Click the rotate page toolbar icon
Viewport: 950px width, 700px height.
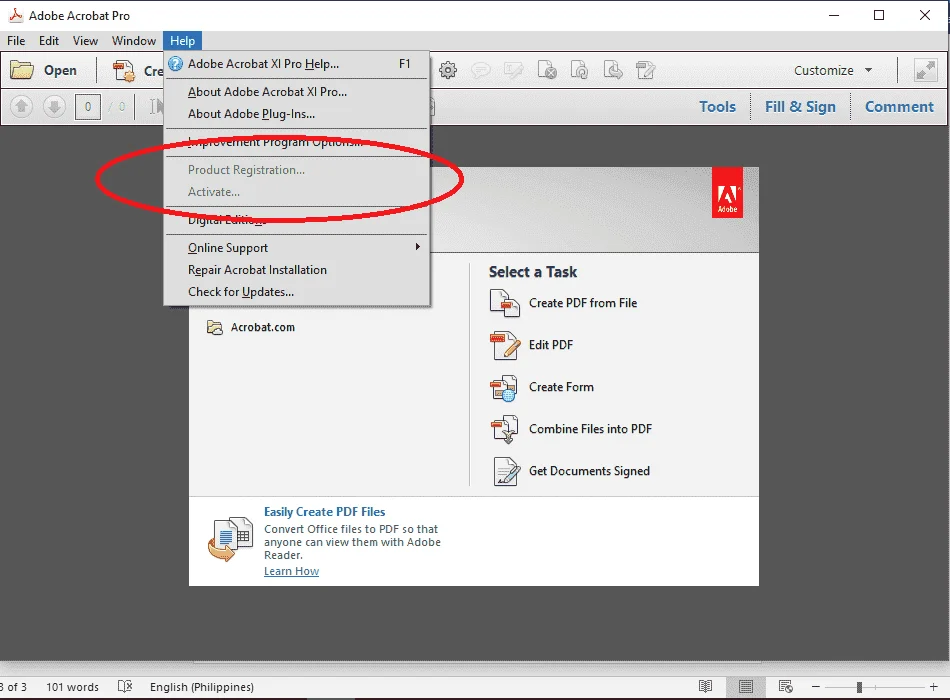tap(579, 70)
